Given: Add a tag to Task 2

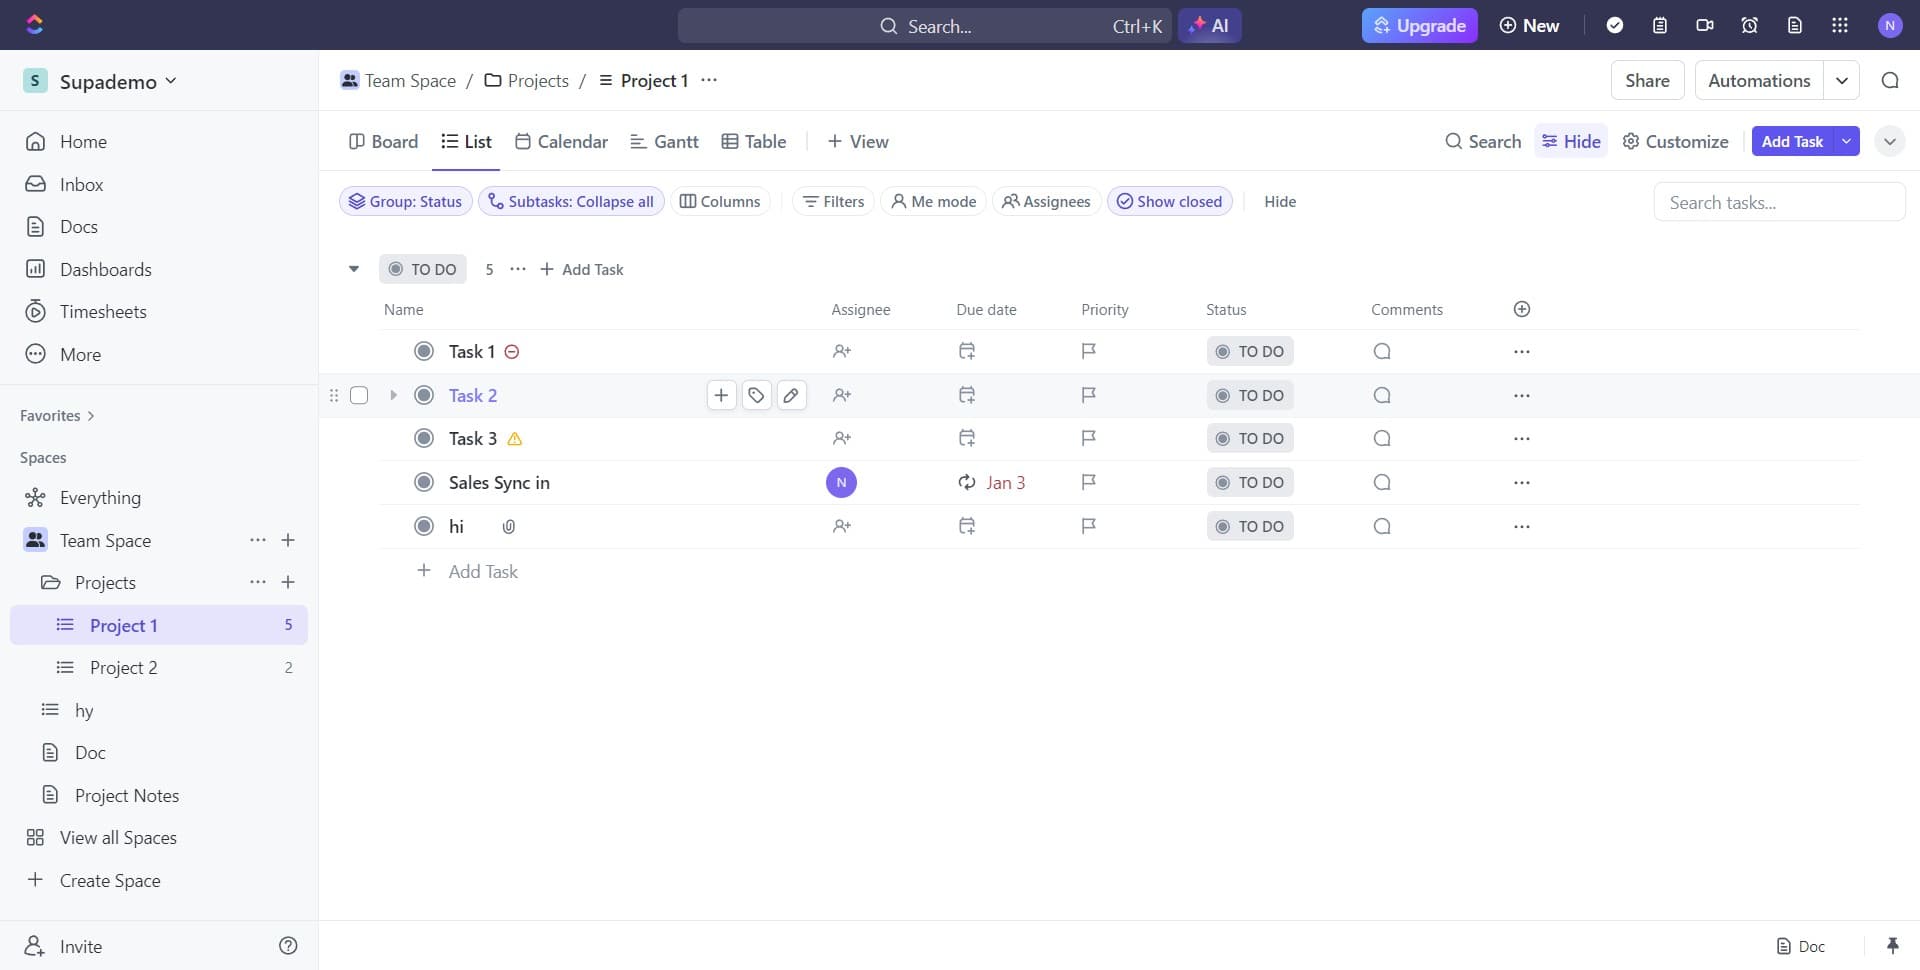Looking at the screenshot, I should [x=756, y=395].
